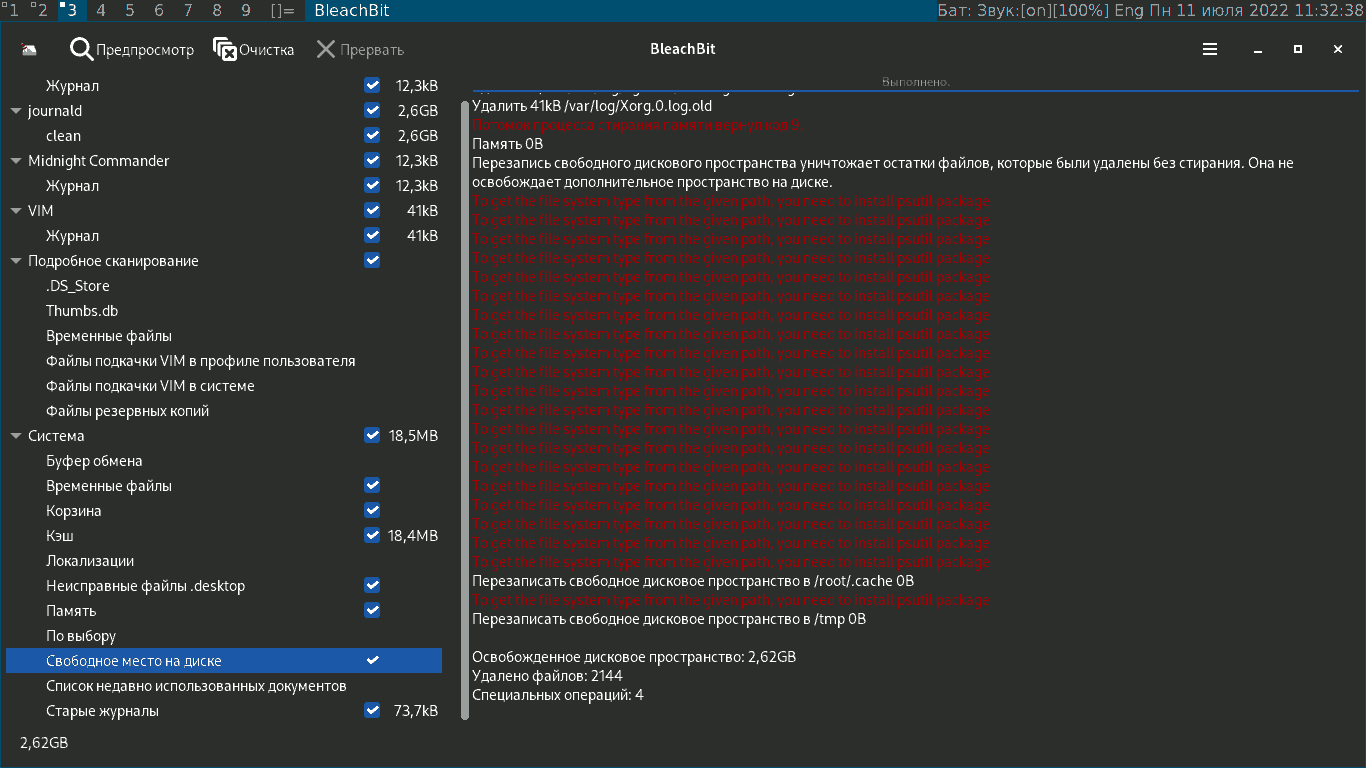
Task: Select the Thumbs.db tree item
Action: [x=82, y=311]
